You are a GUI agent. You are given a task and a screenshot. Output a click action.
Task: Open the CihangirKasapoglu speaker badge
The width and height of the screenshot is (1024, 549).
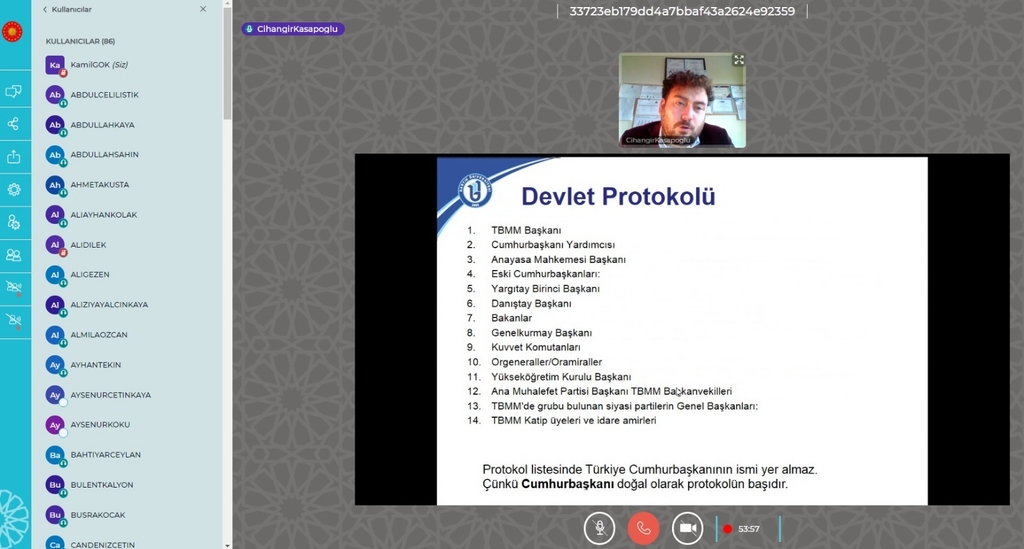click(292, 29)
